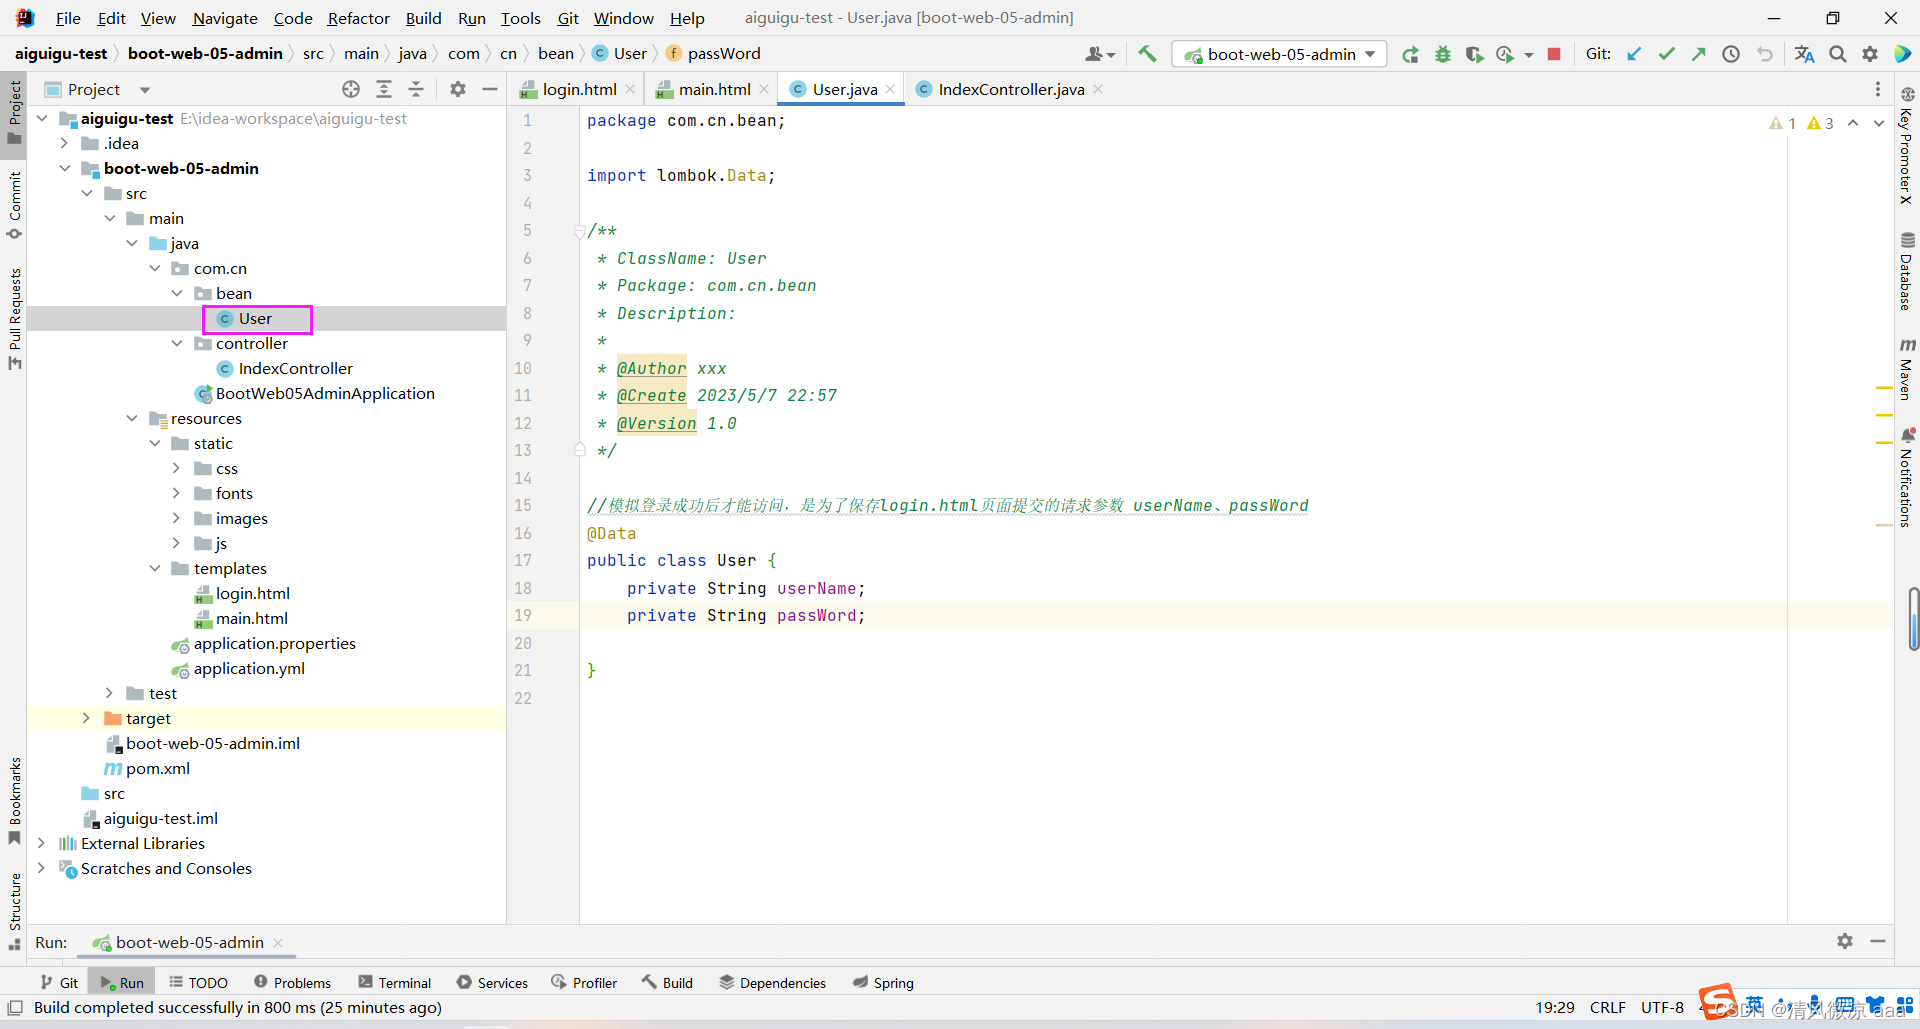Select opened file target icon in Project panel

pos(351,89)
